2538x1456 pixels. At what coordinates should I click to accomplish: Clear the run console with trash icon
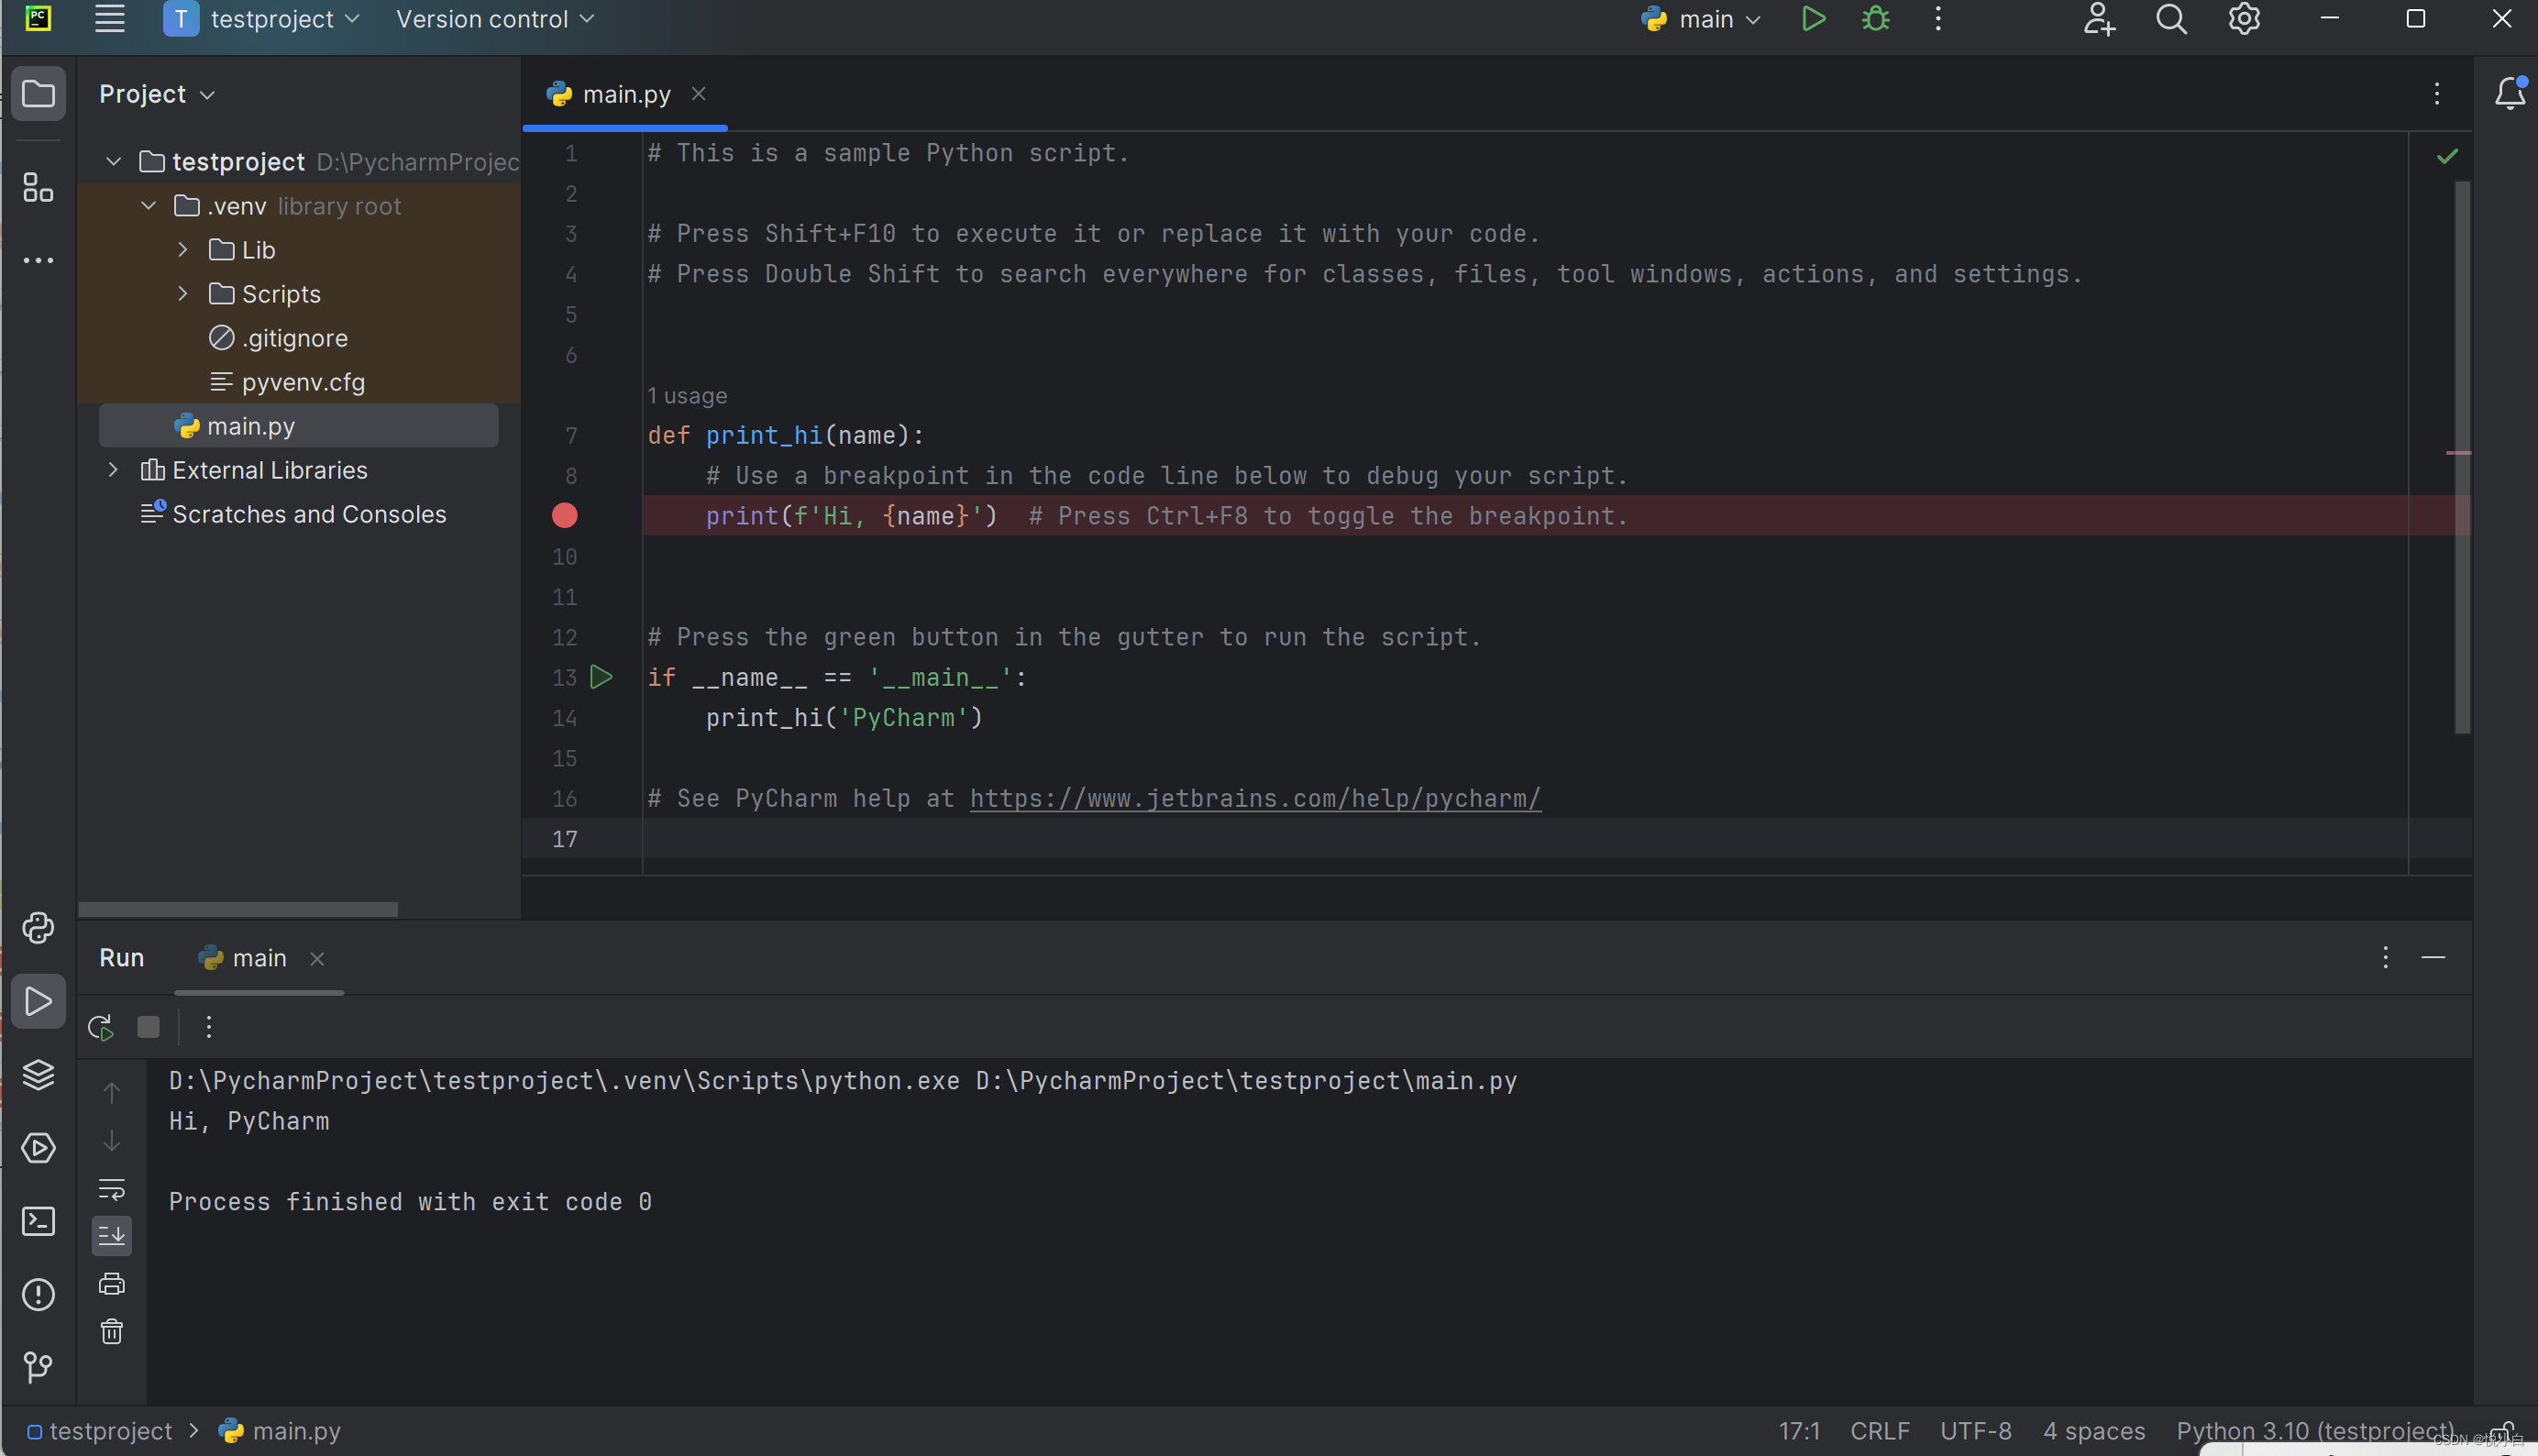[x=112, y=1331]
